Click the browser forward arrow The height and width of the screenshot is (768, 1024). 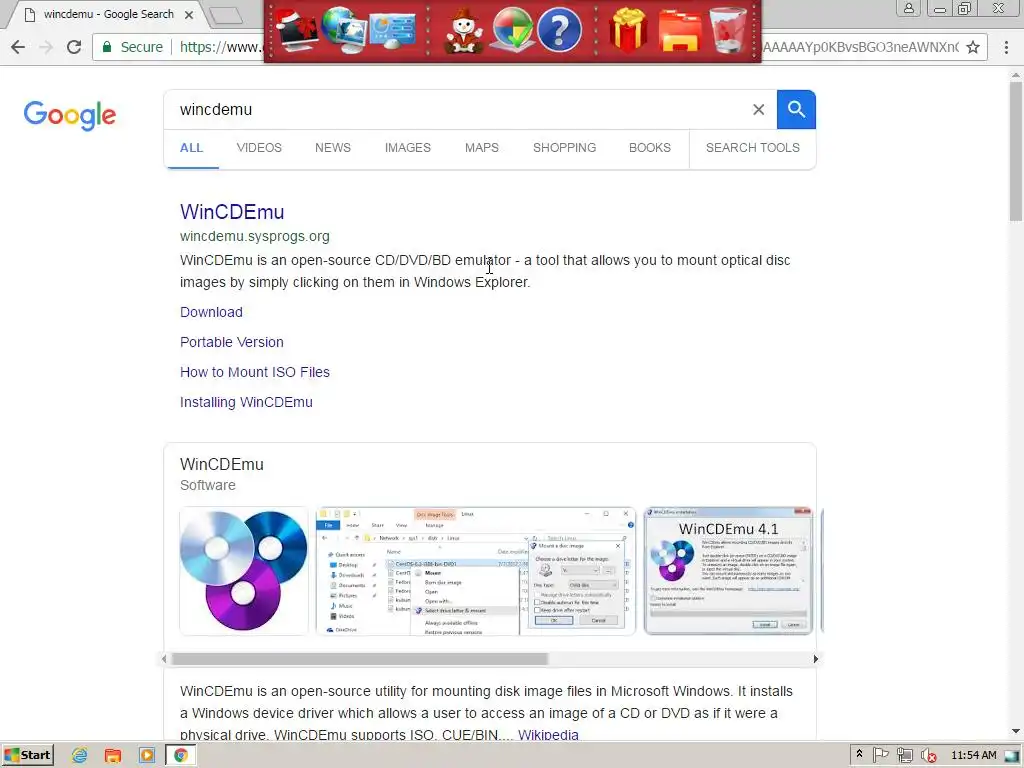(46, 47)
